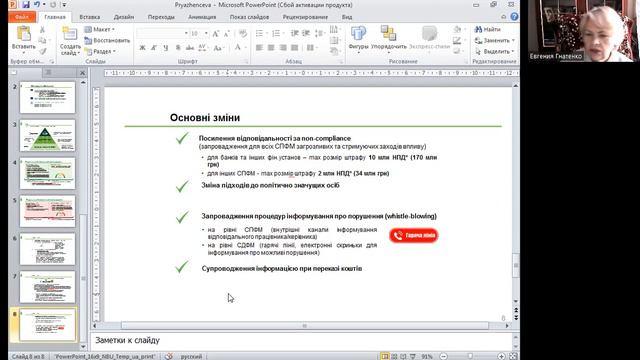This screenshot has width=640, height=360.
Task: Click the Notes field 'Заметки к слайду'
Action: point(301,340)
